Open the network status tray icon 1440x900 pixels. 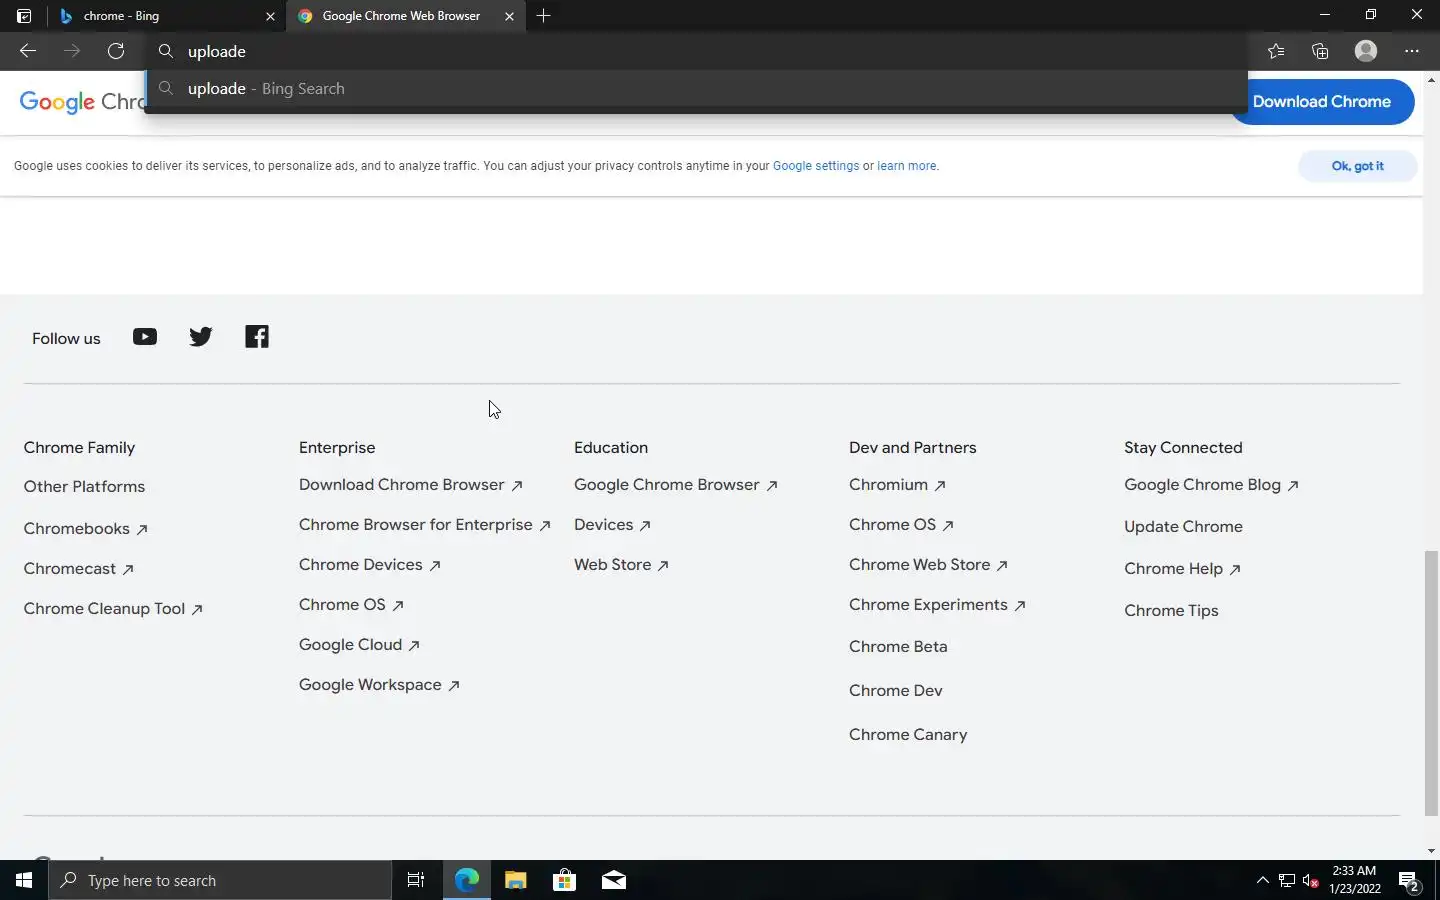click(1287, 881)
